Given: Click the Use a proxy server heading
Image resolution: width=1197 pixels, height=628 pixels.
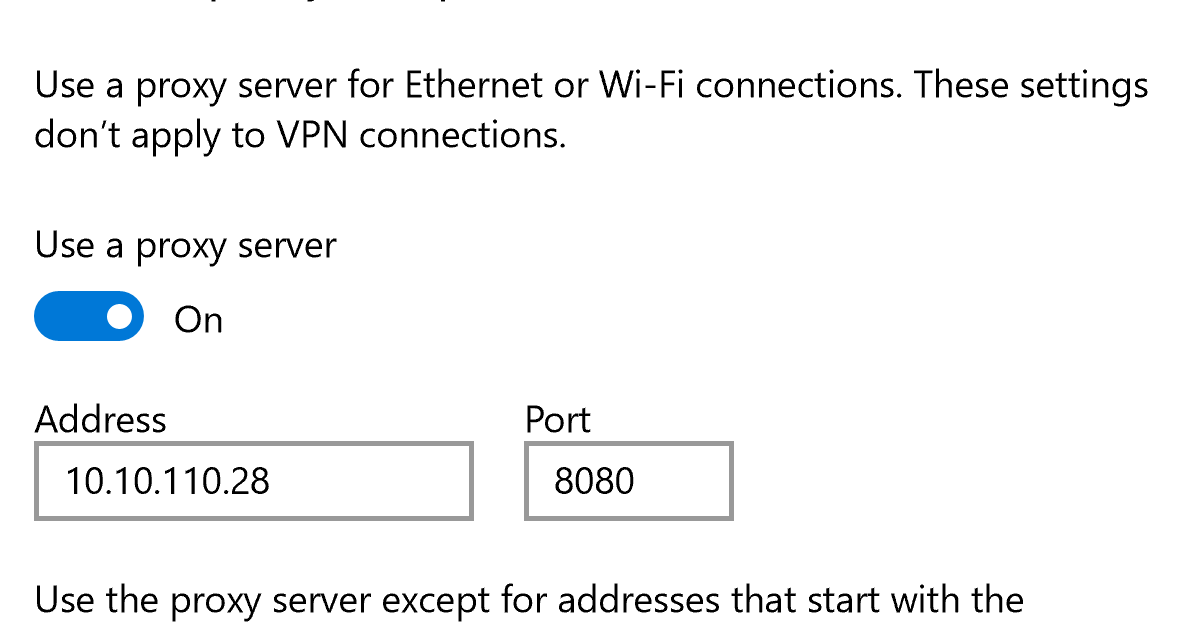Looking at the screenshot, I should pyautogui.click(x=184, y=245).
